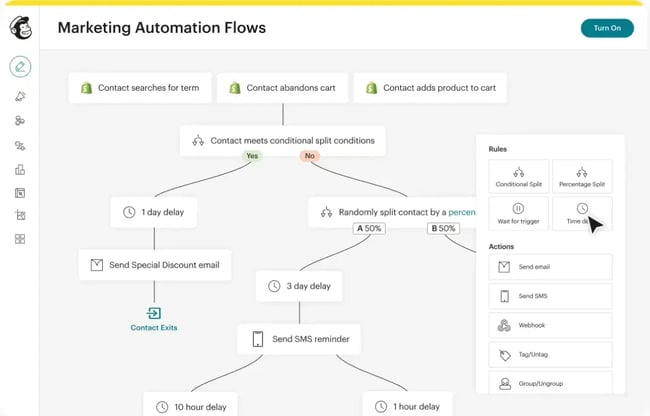Image resolution: width=650 pixels, height=416 pixels.
Task: Choose Time delay rule tile
Action: (582, 214)
